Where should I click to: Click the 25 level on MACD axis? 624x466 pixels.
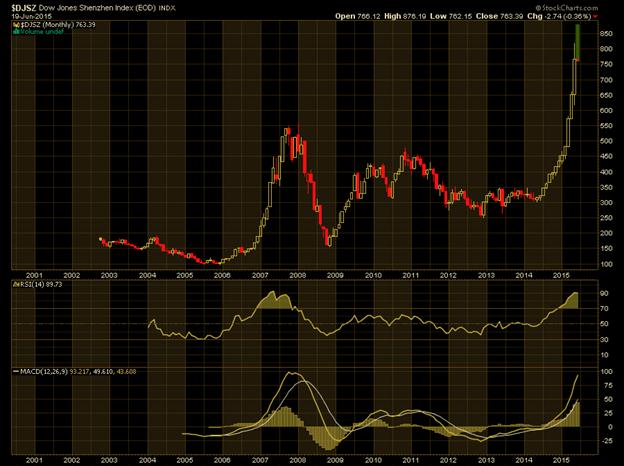click(x=606, y=413)
